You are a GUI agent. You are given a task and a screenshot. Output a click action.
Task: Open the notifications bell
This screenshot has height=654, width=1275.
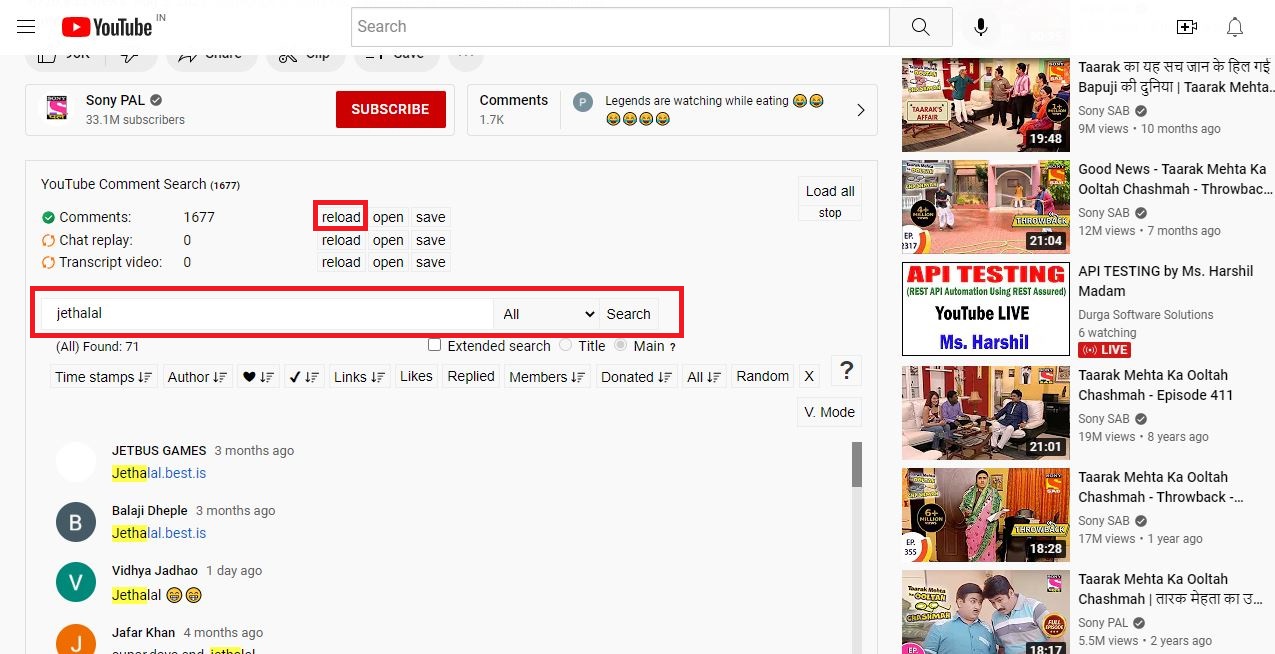1235,27
